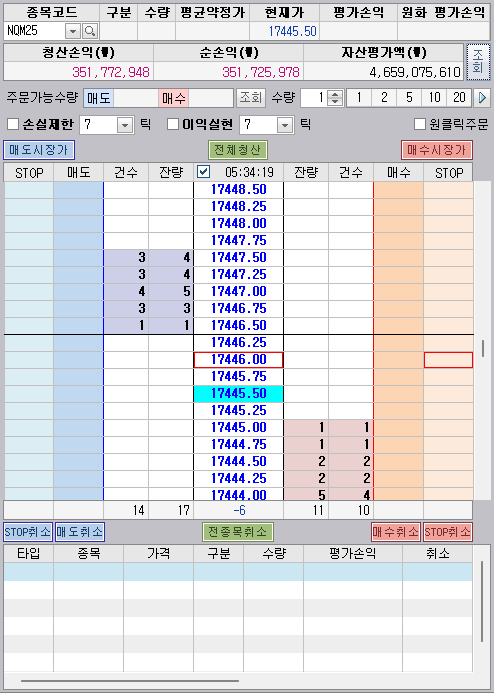Enable the 원클릭주문 checkbox
The image size is (494, 693).
click(x=420, y=124)
